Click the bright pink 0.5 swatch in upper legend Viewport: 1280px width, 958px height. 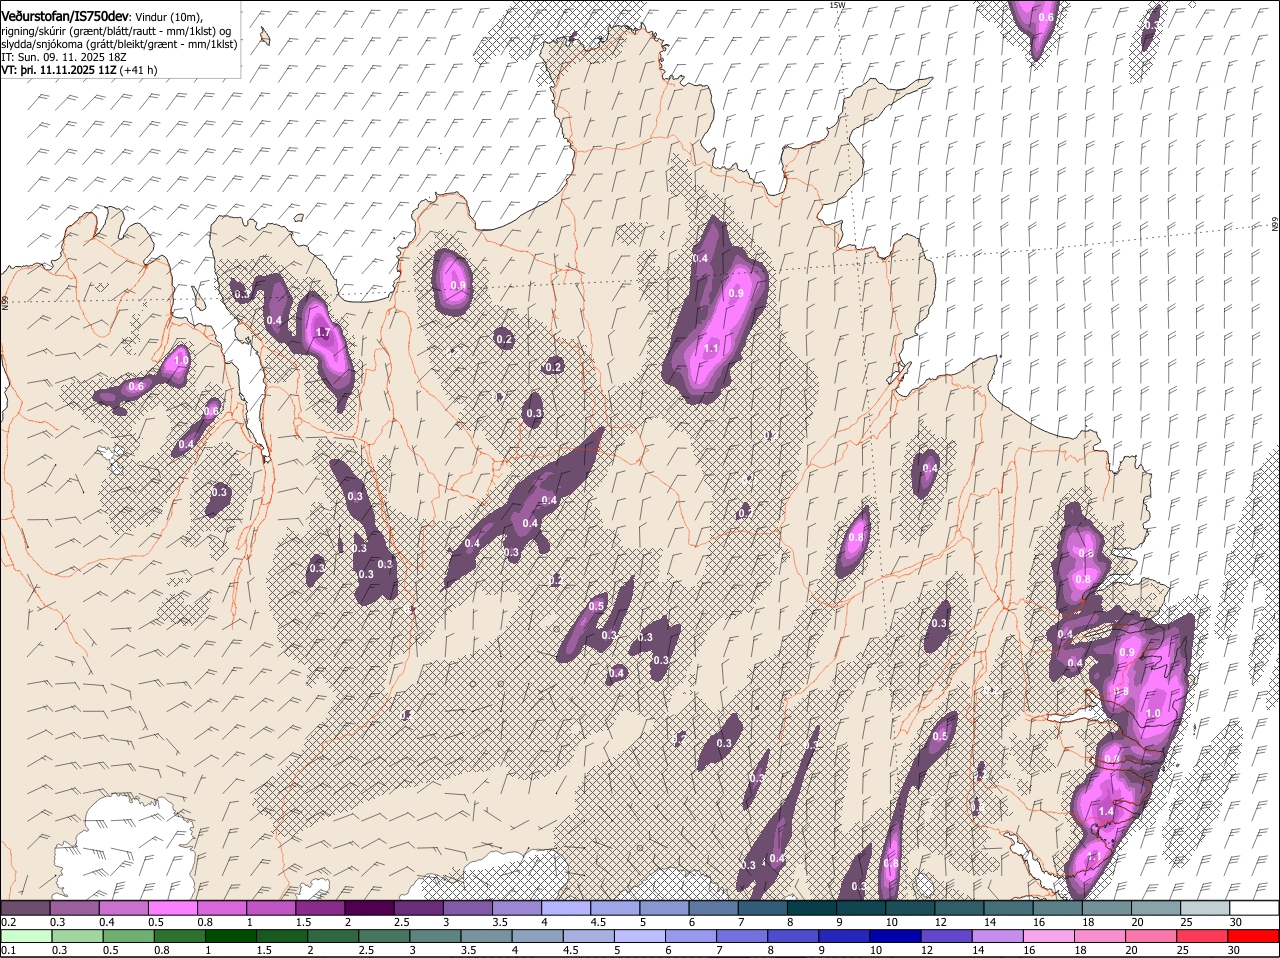coord(173,907)
